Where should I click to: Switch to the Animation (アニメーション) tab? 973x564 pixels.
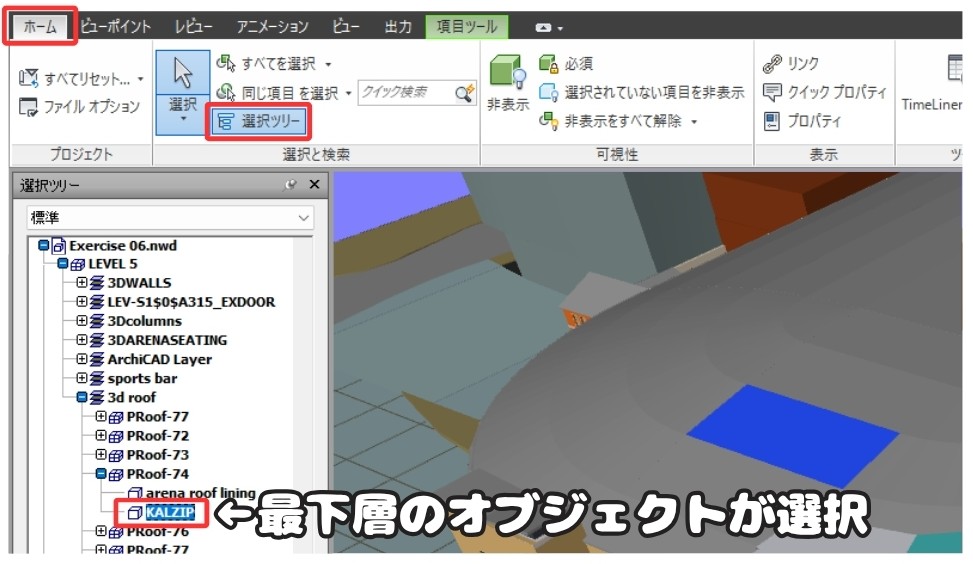click(272, 26)
